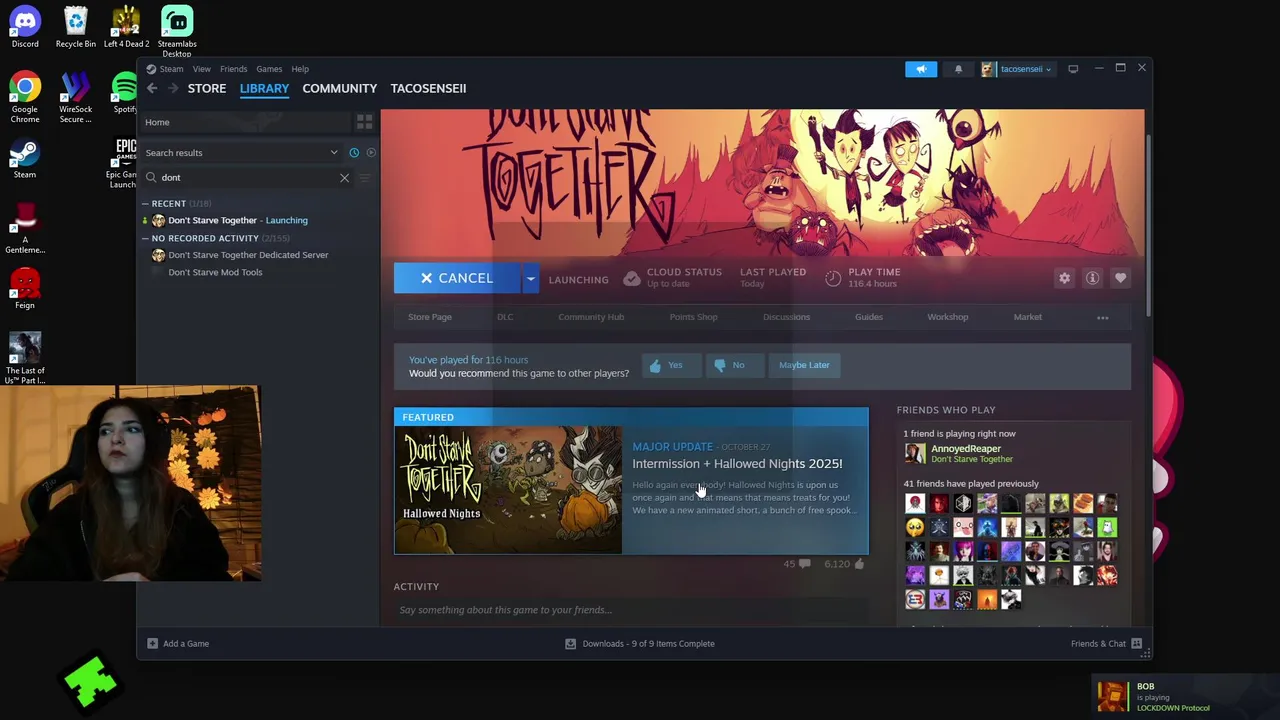The width and height of the screenshot is (1280, 720).
Task: Add game to favorites heart icon
Action: [x=1120, y=278]
